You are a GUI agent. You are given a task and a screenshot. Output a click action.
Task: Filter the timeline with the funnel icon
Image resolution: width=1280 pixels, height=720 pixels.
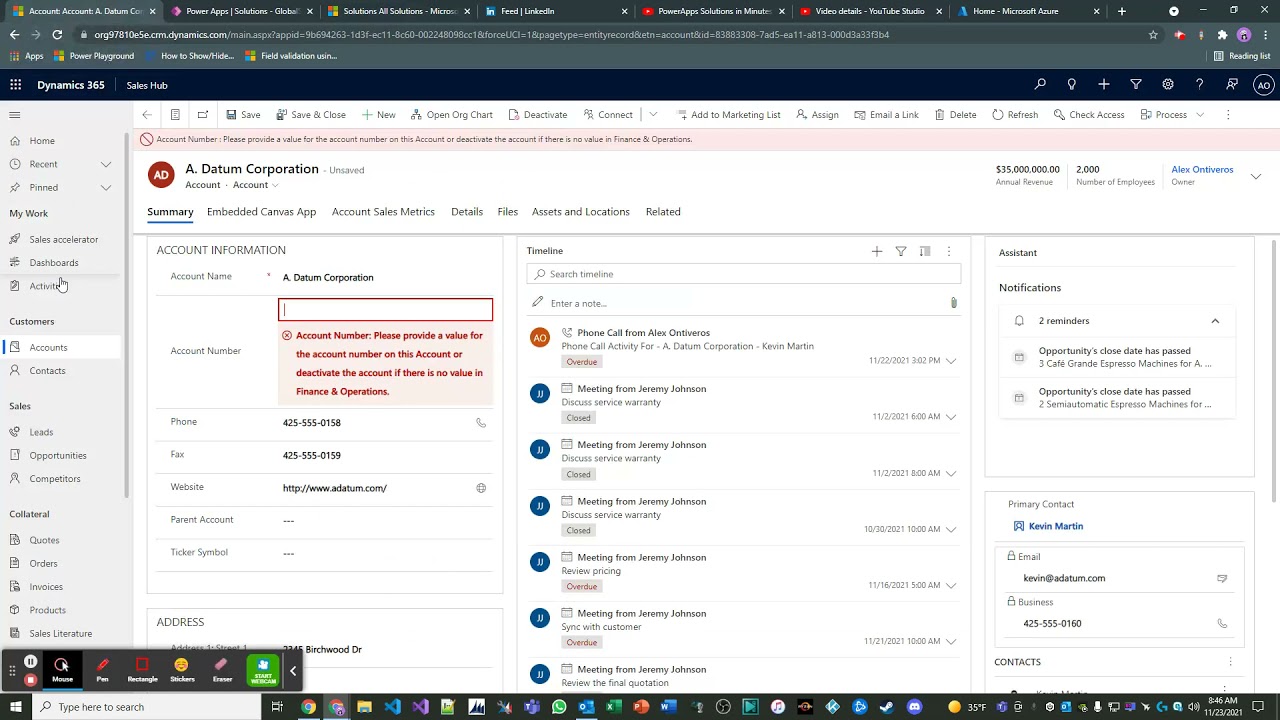pyautogui.click(x=901, y=251)
